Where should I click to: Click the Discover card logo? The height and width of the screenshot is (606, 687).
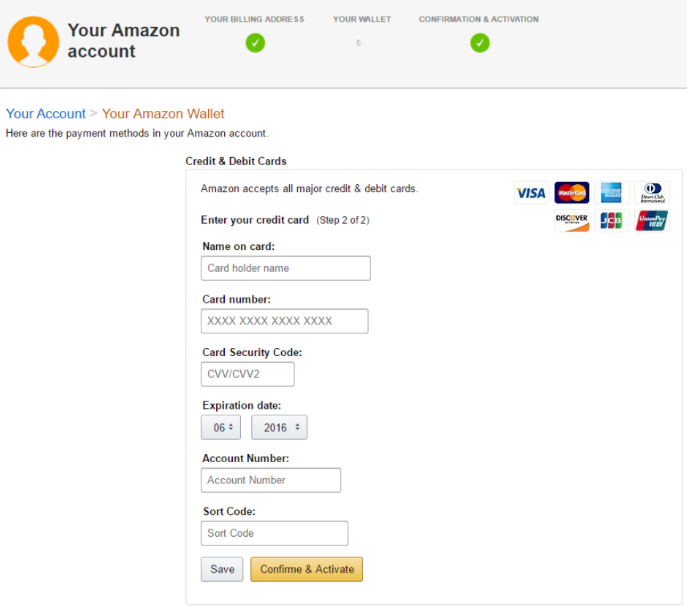tap(571, 220)
